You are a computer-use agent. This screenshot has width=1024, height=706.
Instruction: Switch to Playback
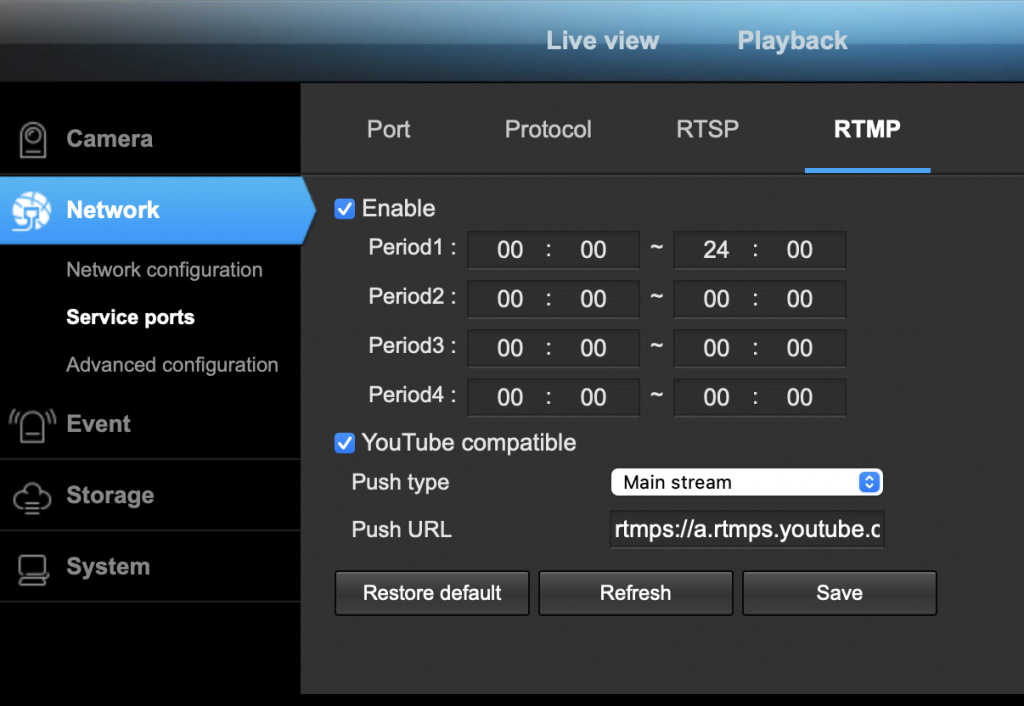pyautogui.click(x=793, y=40)
